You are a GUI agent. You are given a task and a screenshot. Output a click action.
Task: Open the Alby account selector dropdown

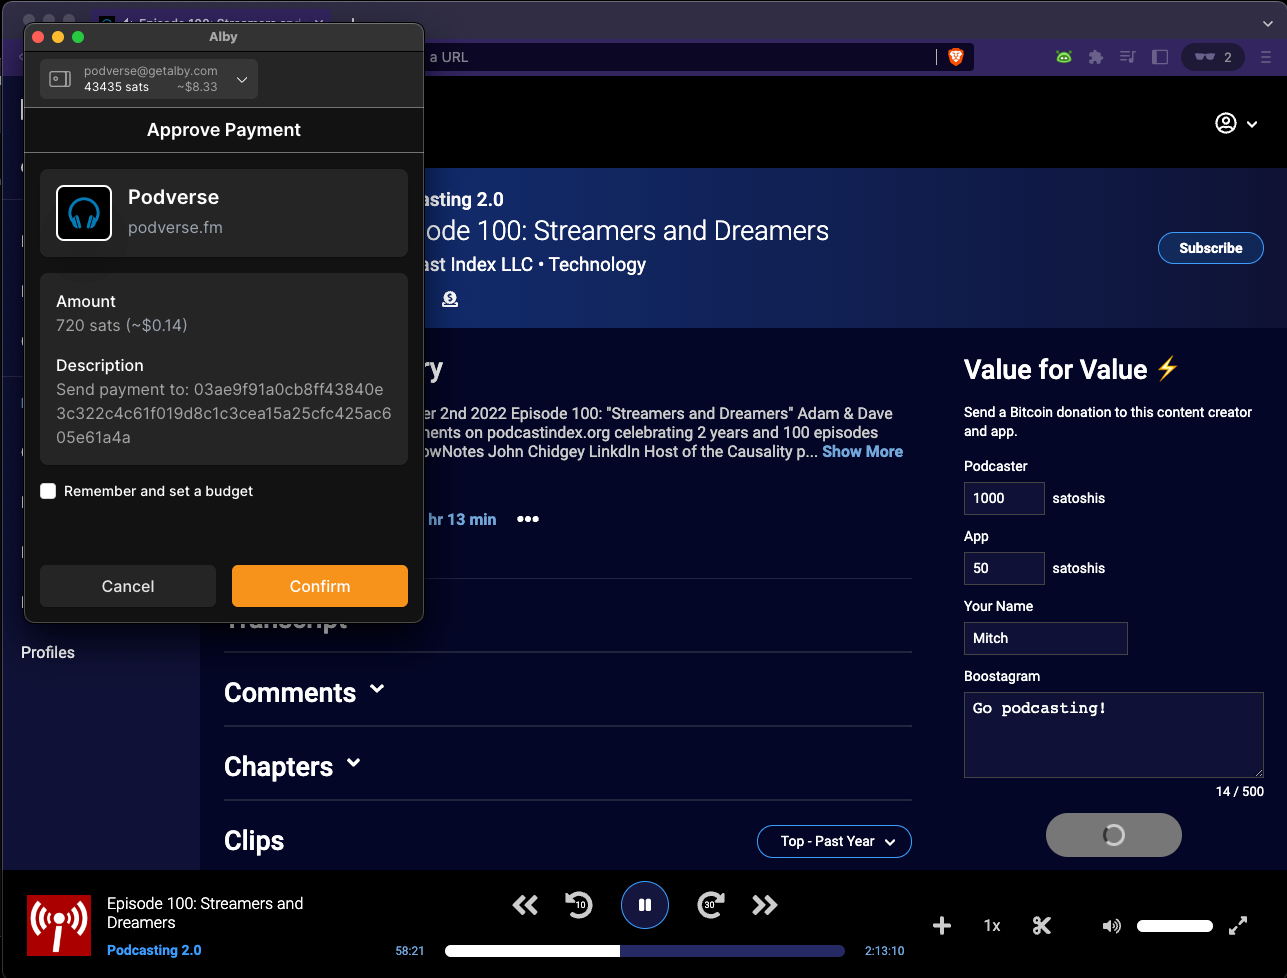point(149,79)
